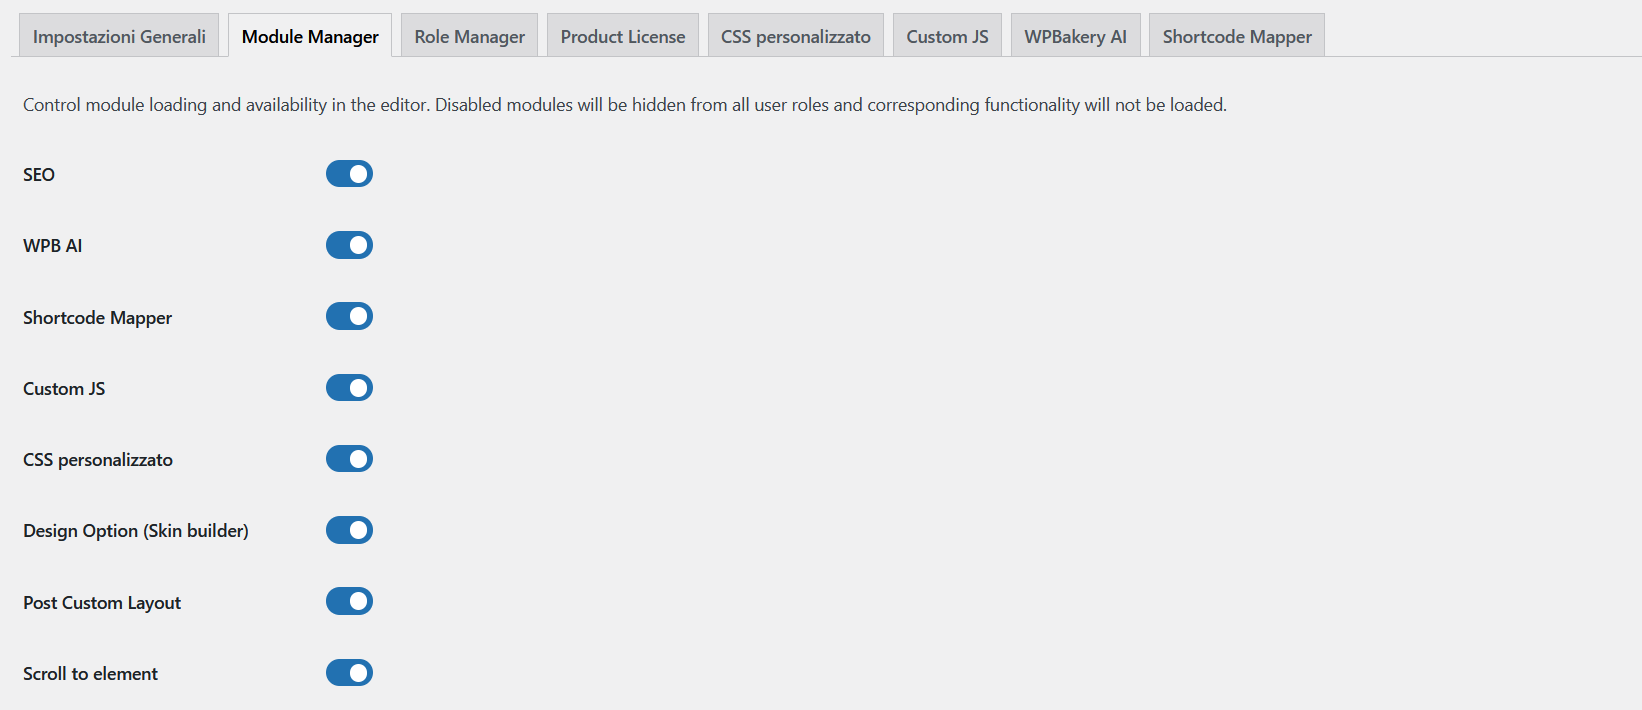Switch off the Custom JS module
1642x710 pixels.
click(349, 388)
